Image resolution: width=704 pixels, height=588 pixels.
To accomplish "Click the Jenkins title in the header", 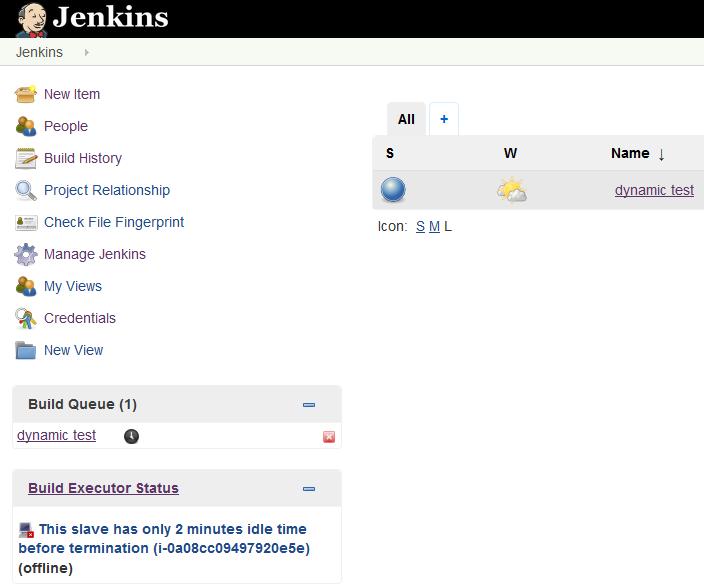I will click(x=110, y=17).
